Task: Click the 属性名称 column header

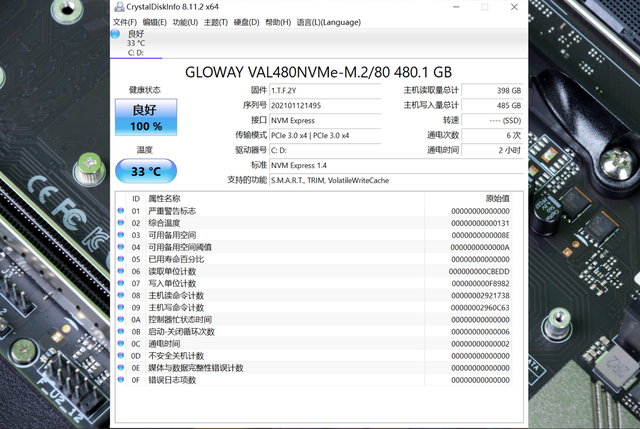Action: tap(285, 199)
